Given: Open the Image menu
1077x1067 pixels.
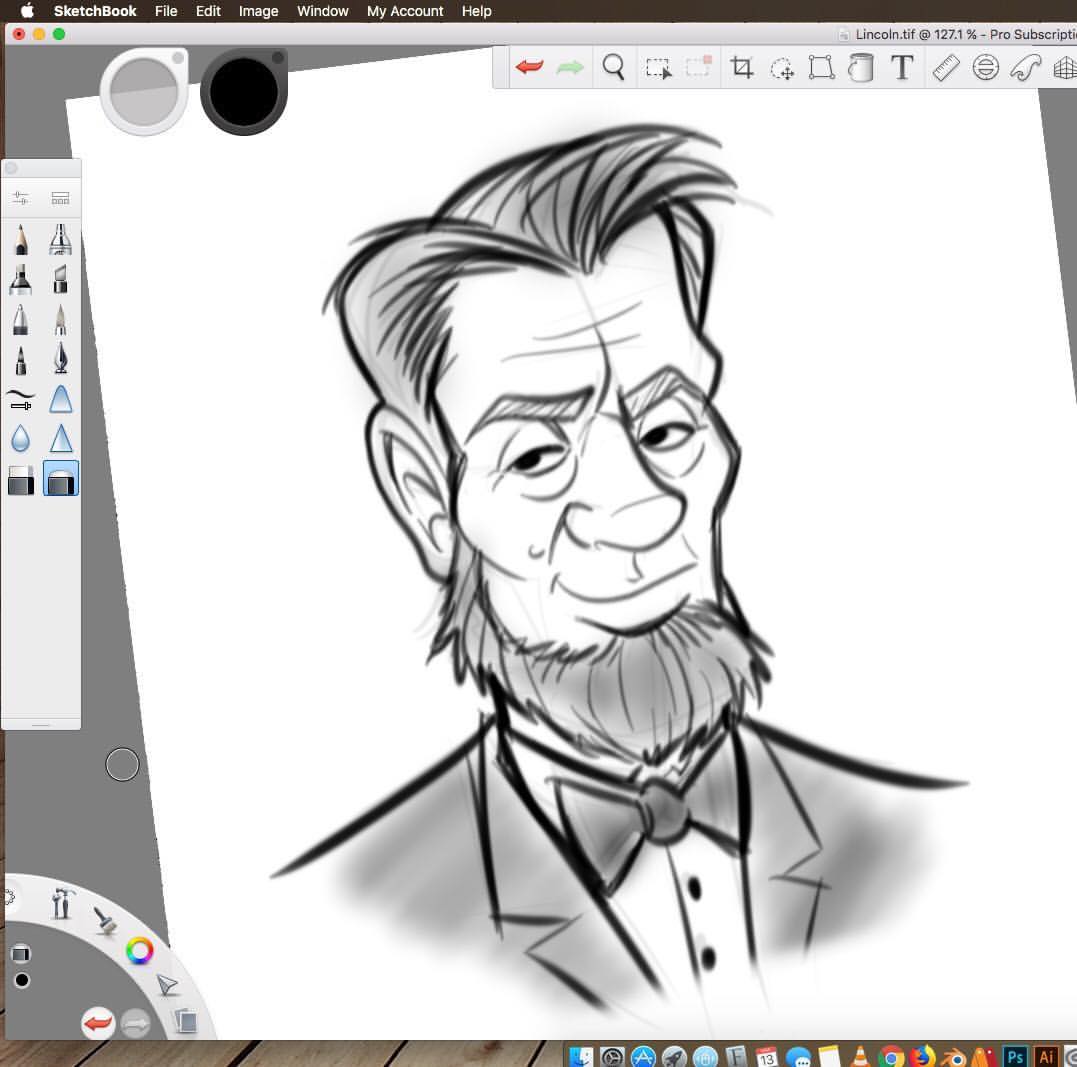Looking at the screenshot, I should pos(258,11).
